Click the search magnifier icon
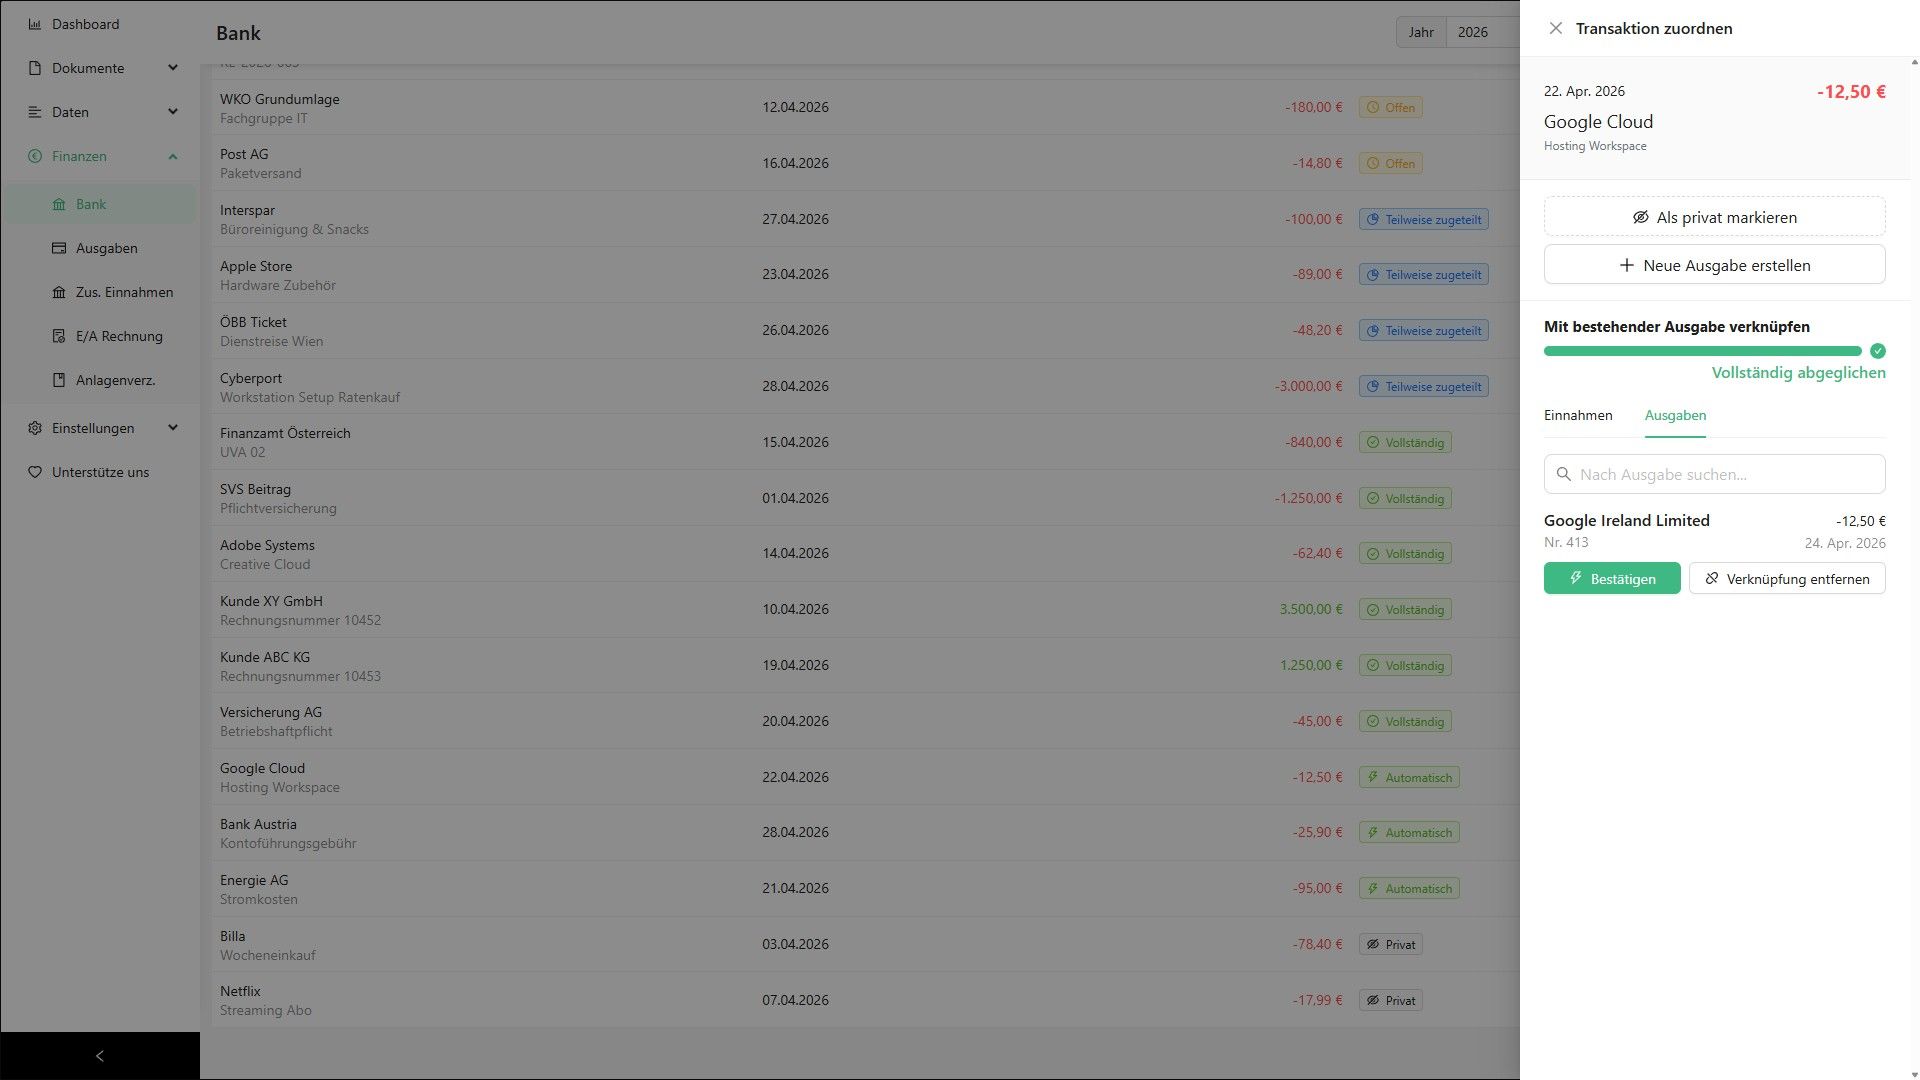 pos(1564,474)
